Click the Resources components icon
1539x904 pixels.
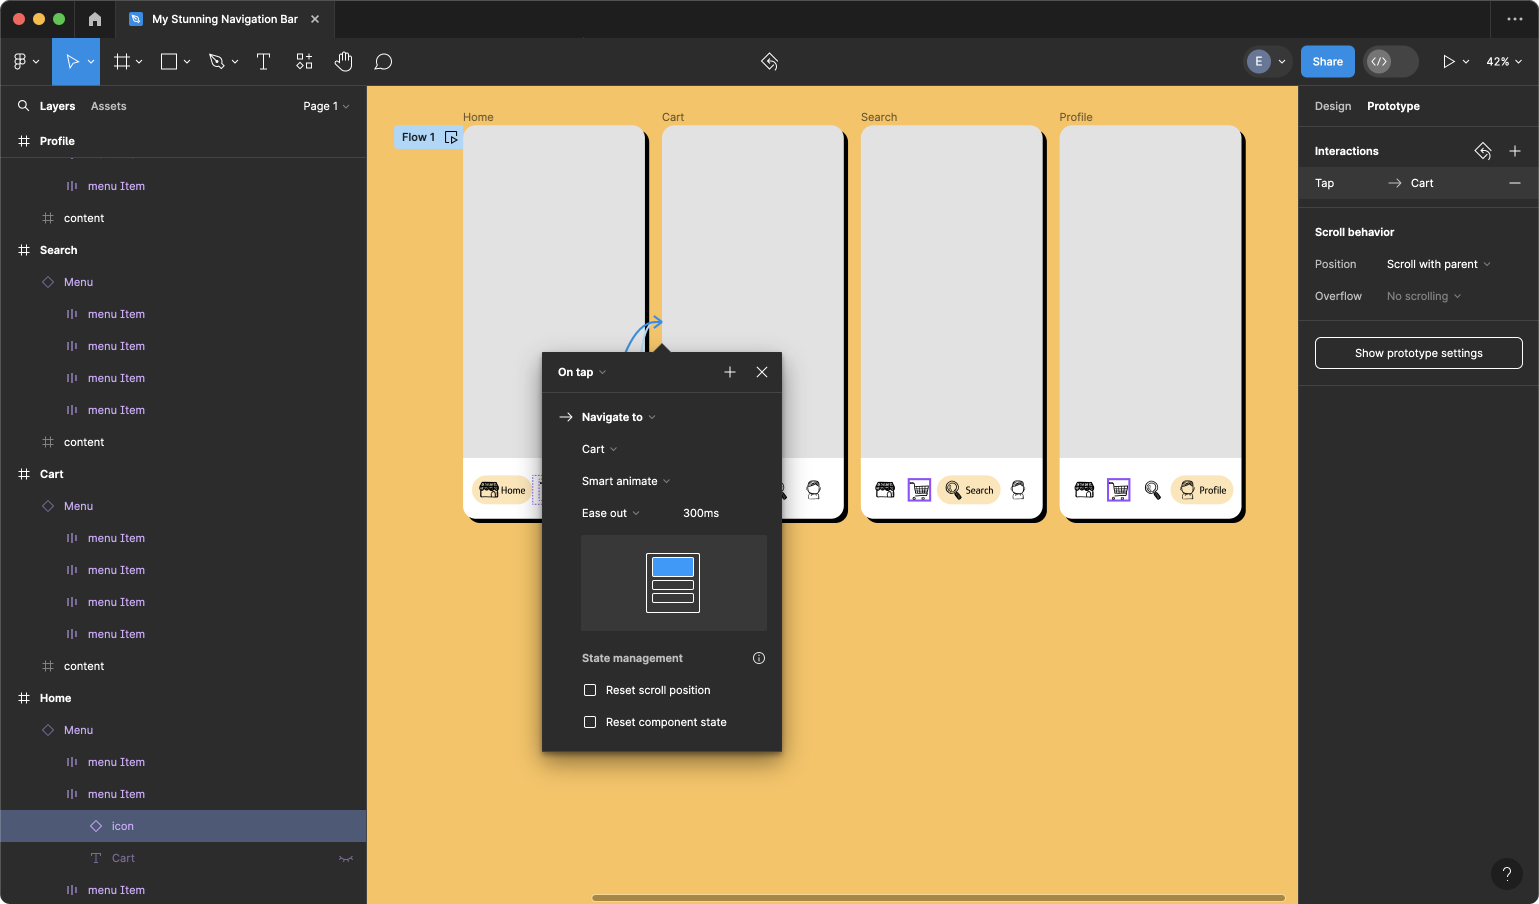pos(304,62)
